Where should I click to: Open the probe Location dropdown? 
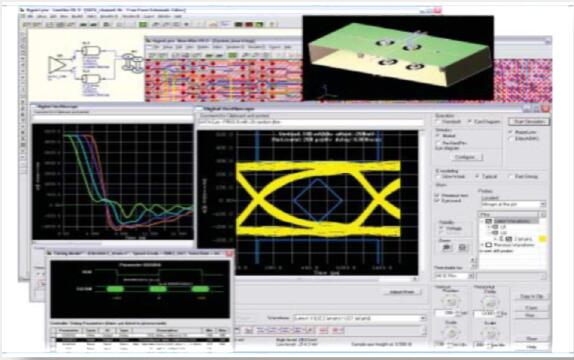tap(513, 204)
